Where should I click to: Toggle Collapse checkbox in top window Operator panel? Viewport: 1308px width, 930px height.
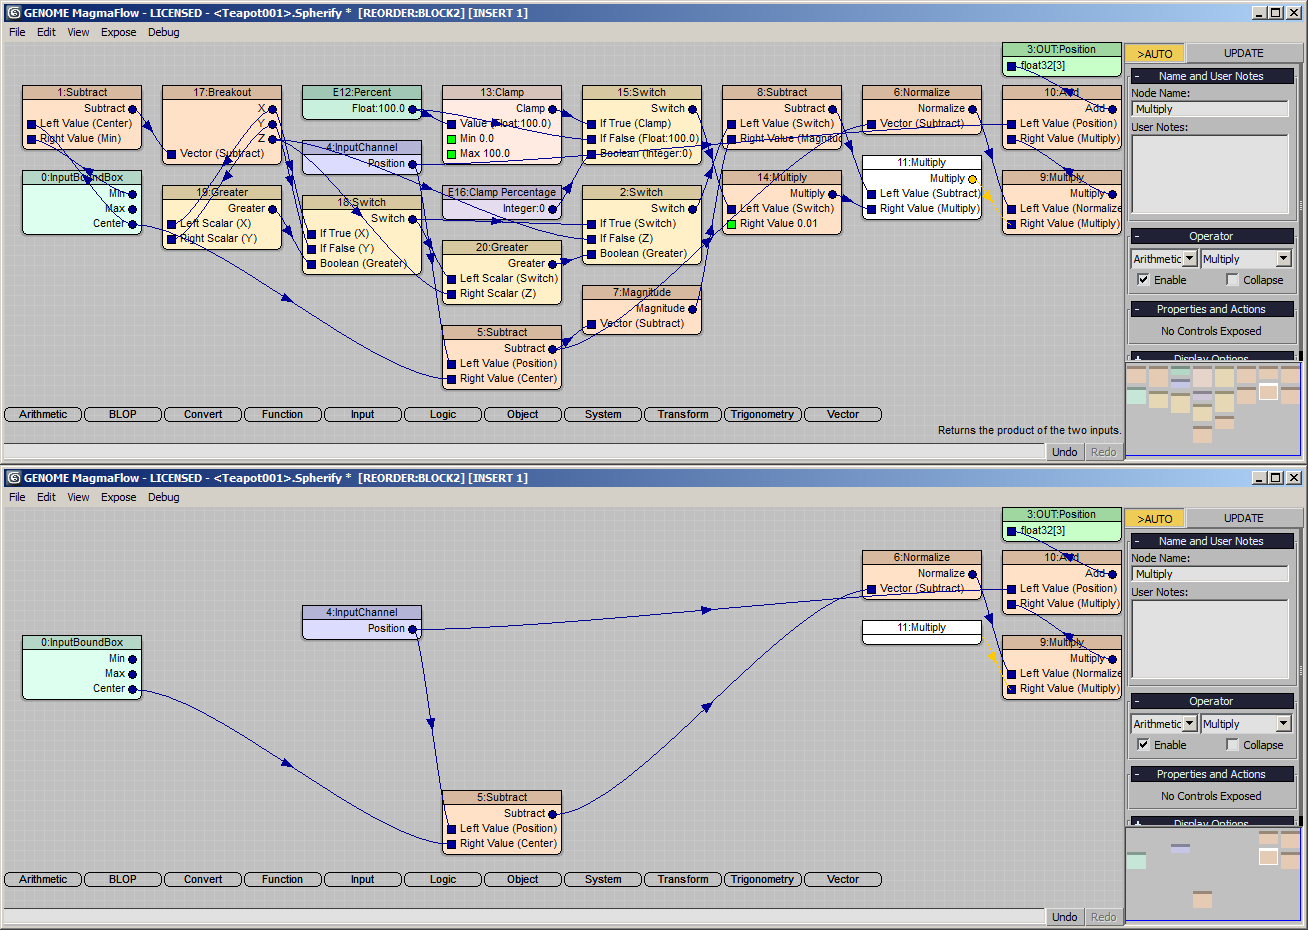1232,280
